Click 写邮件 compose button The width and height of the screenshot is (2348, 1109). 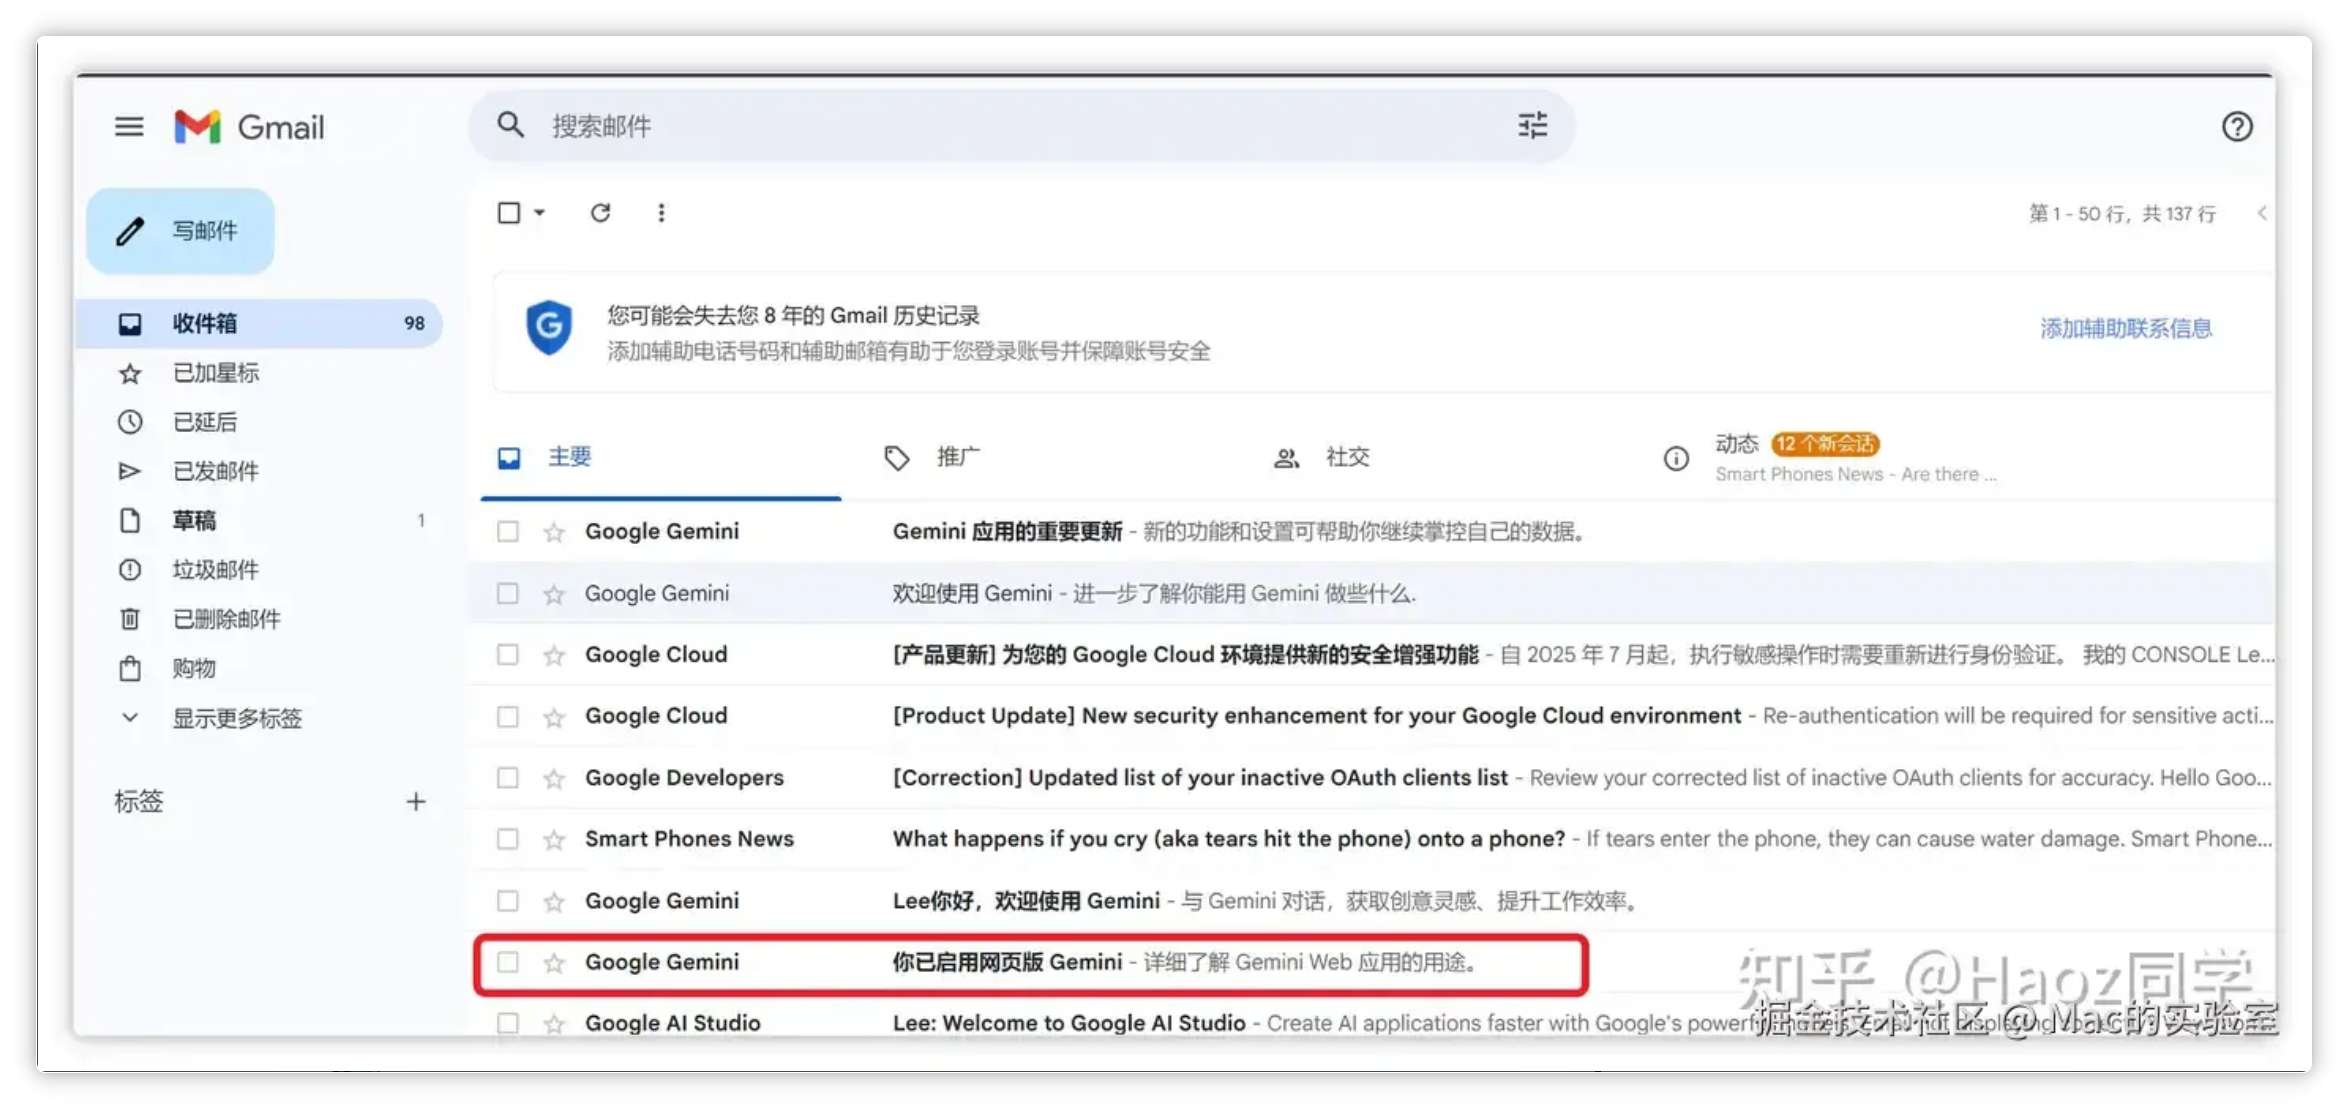(180, 231)
